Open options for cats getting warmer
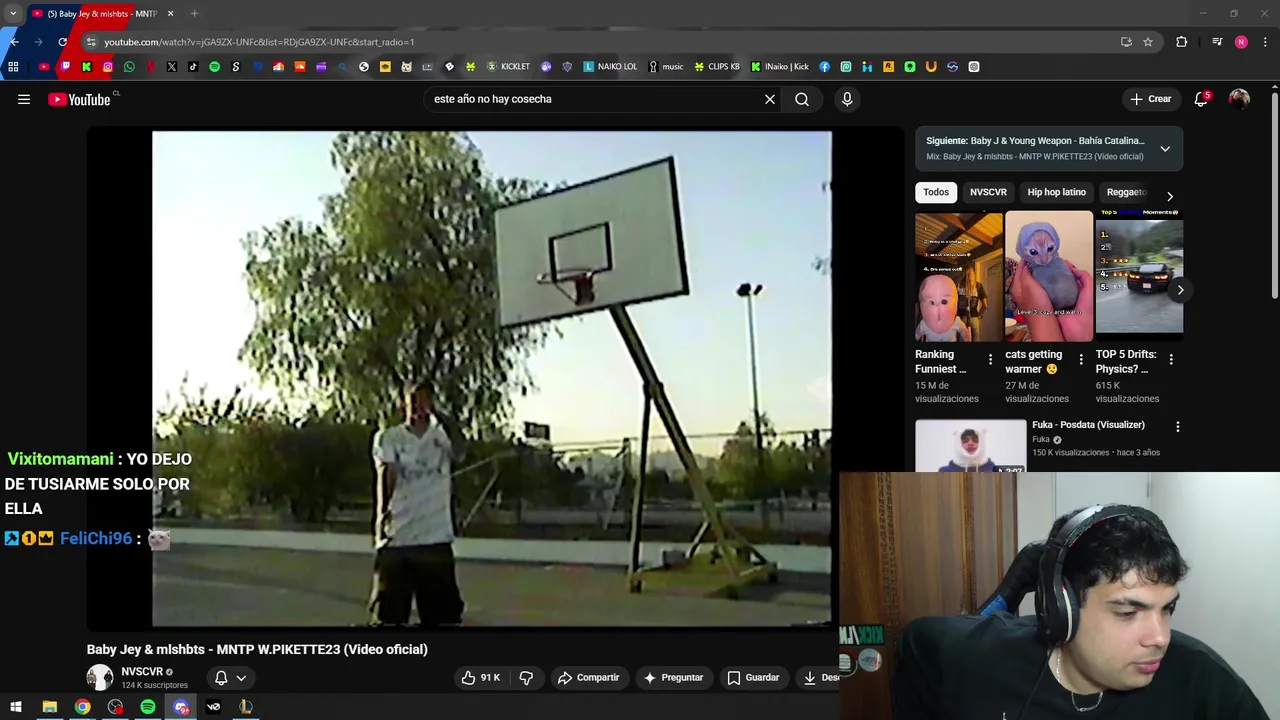The height and width of the screenshot is (720, 1280). [x=1080, y=359]
